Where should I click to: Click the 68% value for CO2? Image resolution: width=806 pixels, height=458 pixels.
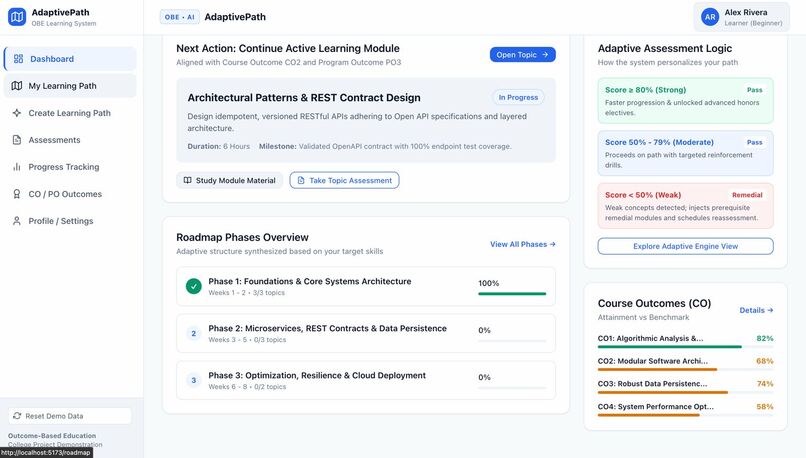[x=765, y=361]
